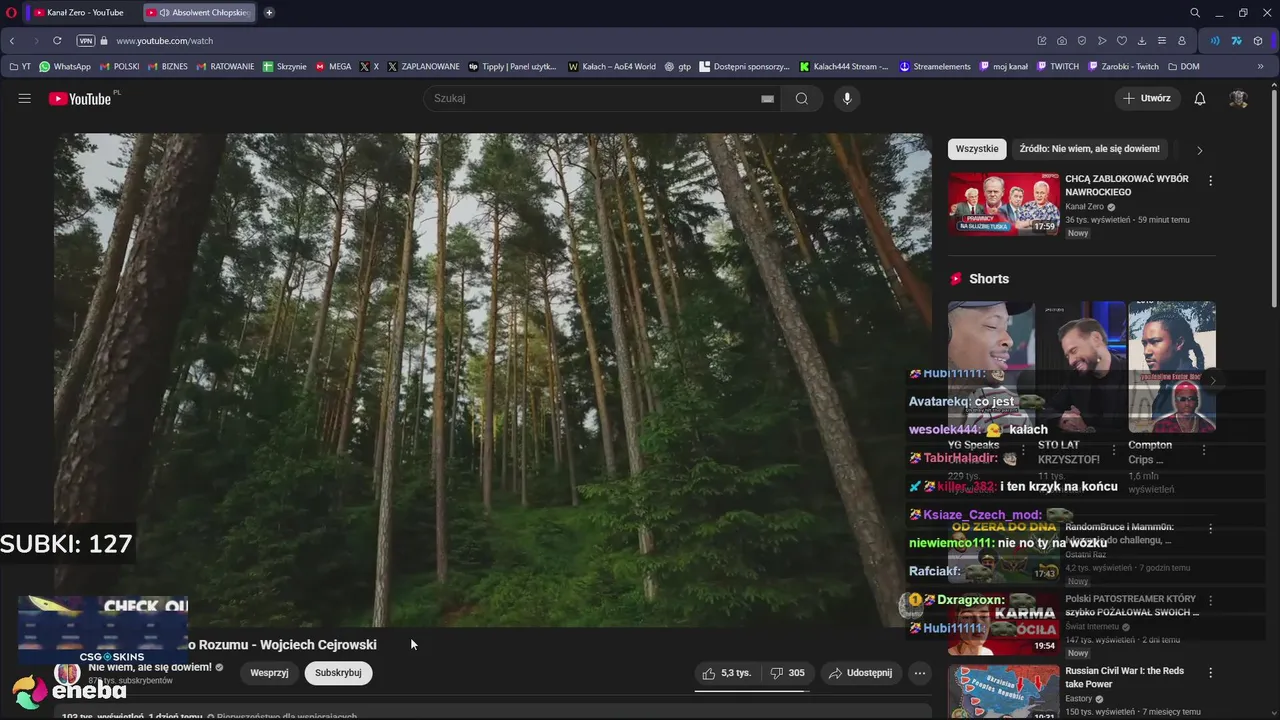Open options for RandomBruce i Mamm0n video

(1210, 528)
